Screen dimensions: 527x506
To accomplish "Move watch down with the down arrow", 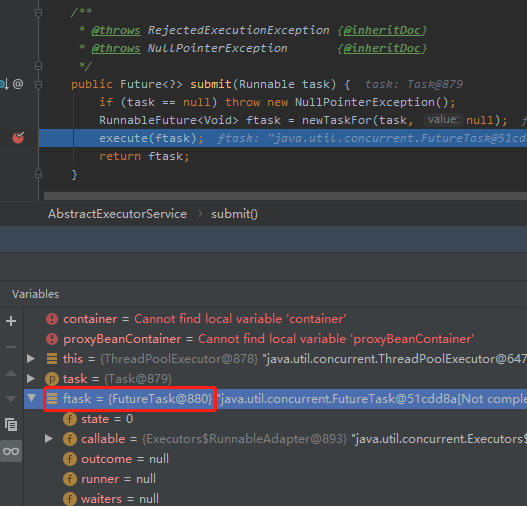I will [x=11, y=399].
